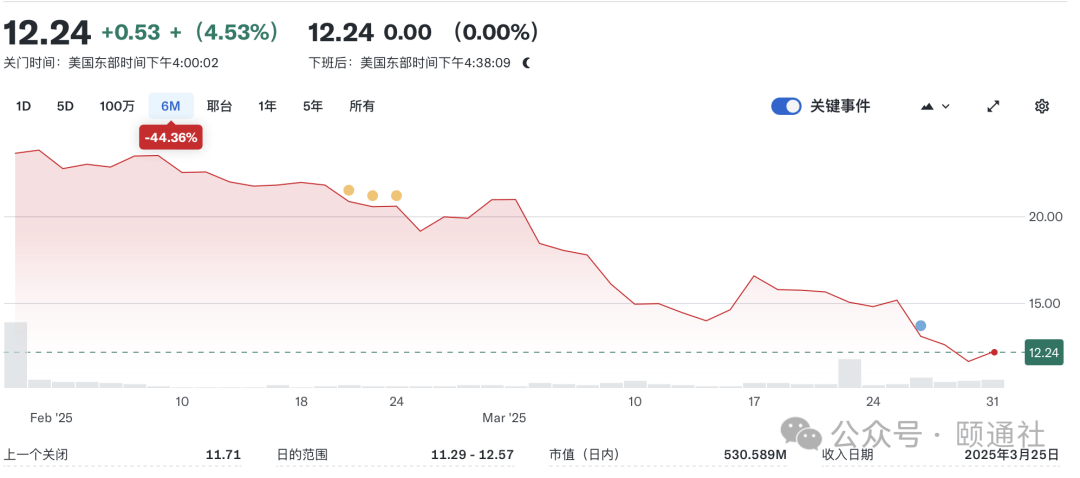Toggle the 关键事件 key events switch

pos(786,106)
